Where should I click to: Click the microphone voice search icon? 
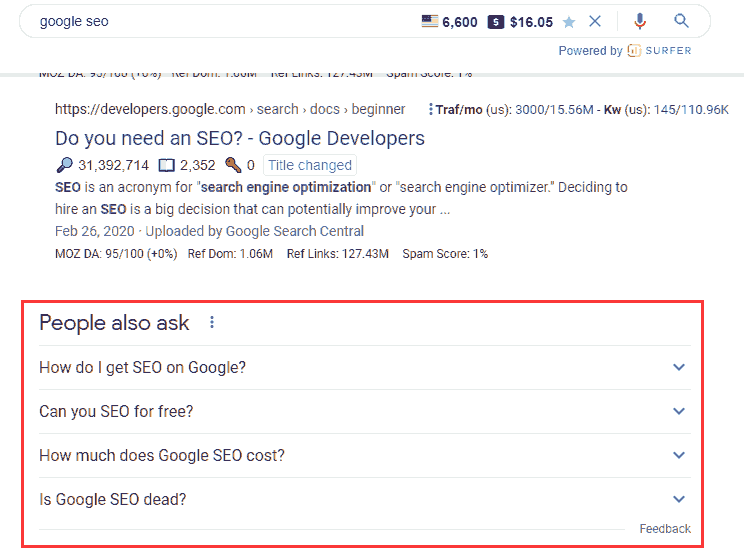click(640, 21)
